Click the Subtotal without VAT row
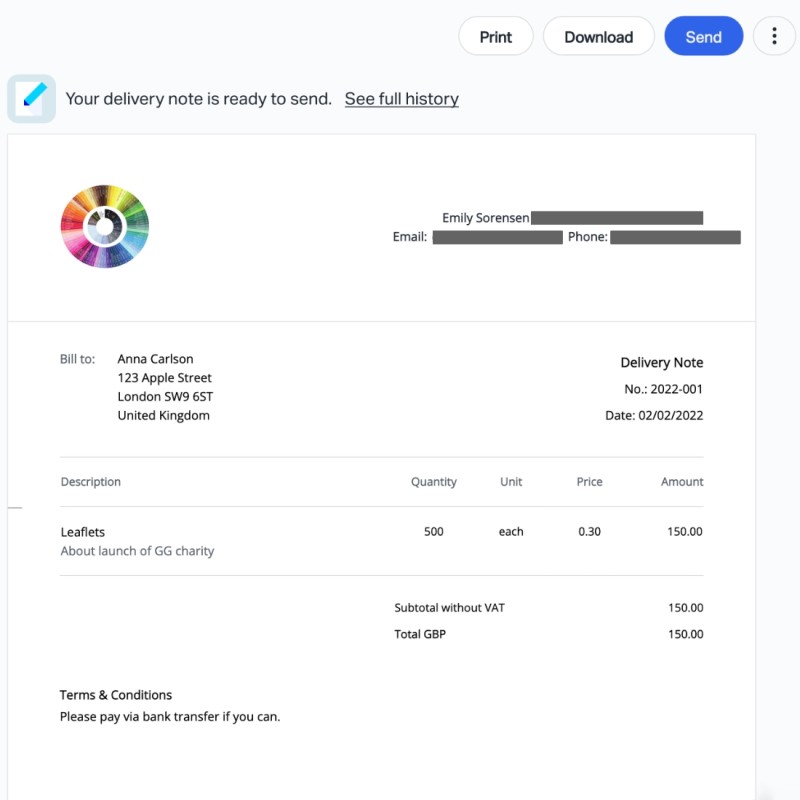800x800 pixels. click(x=451, y=607)
